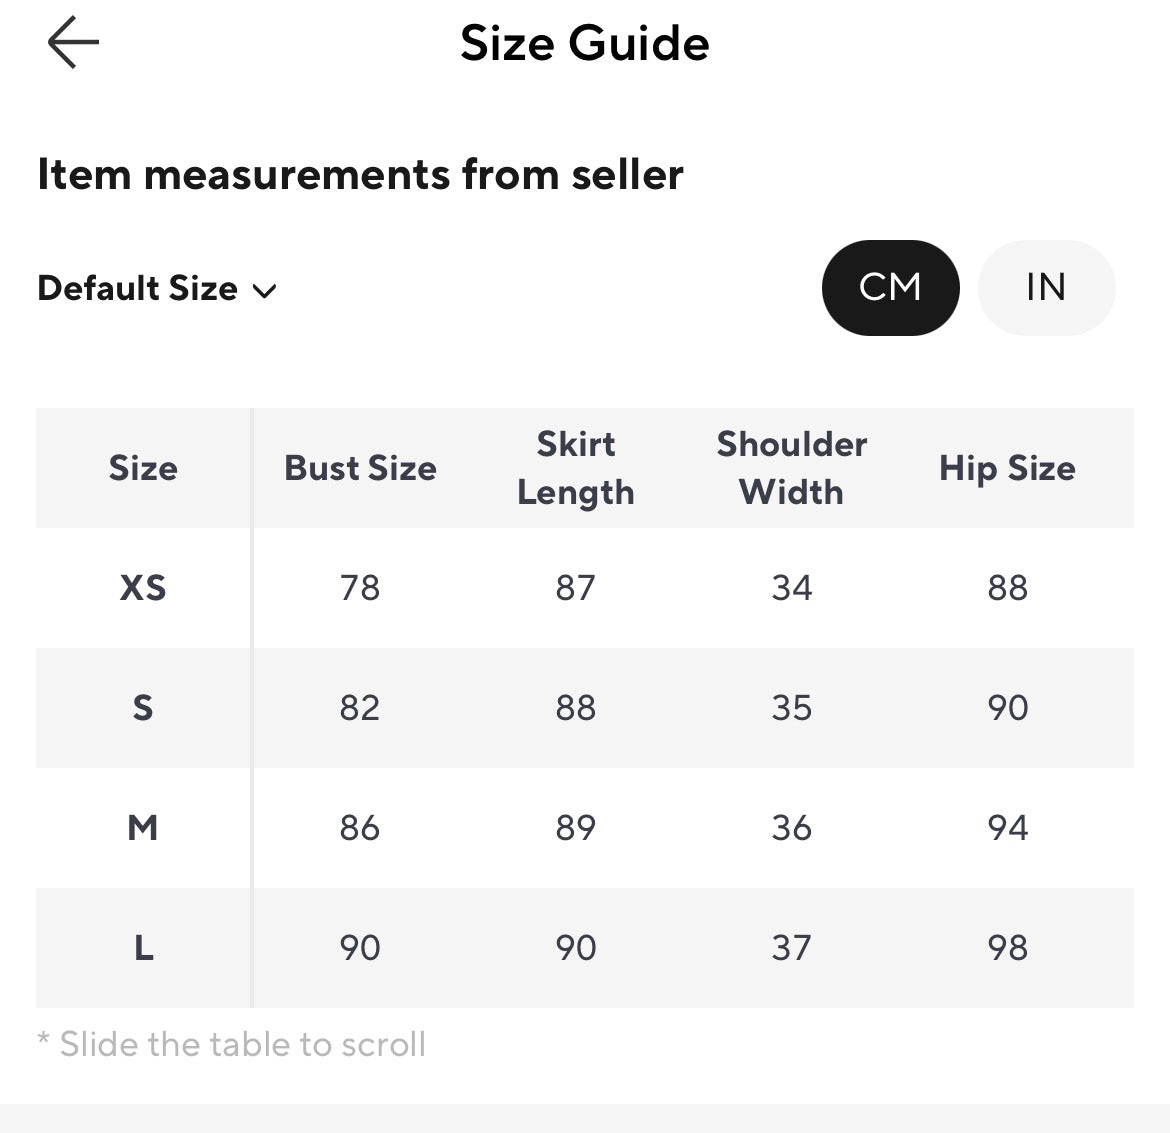This screenshot has width=1170, height=1133.
Task: Go back using the arrow icon
Action: pos(73,43)
